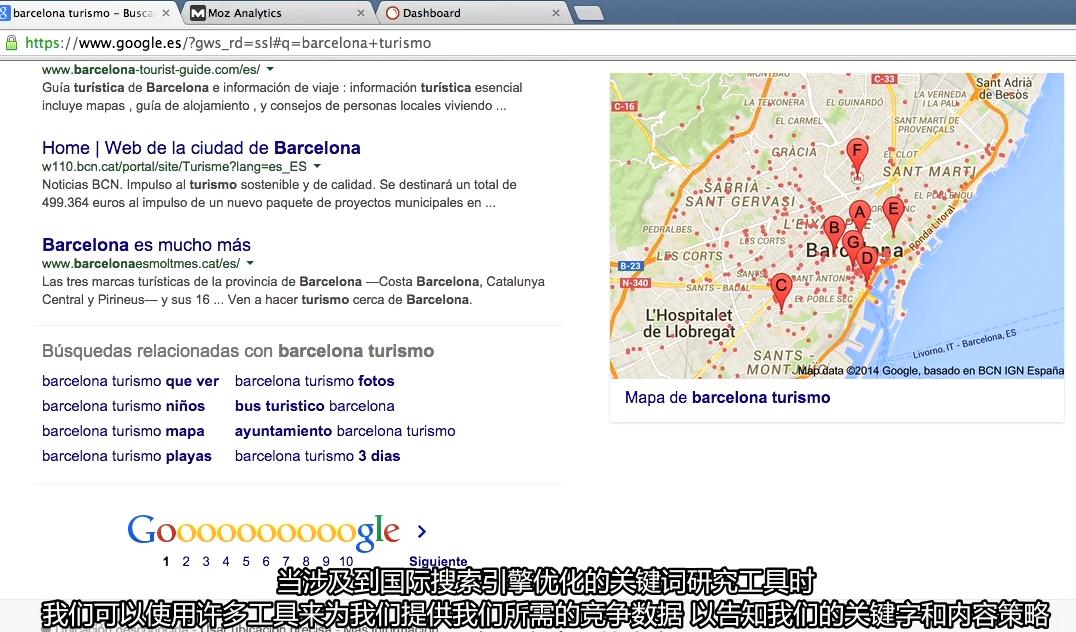
Task: Close the Dashboard tab
Action: (556, 13)
